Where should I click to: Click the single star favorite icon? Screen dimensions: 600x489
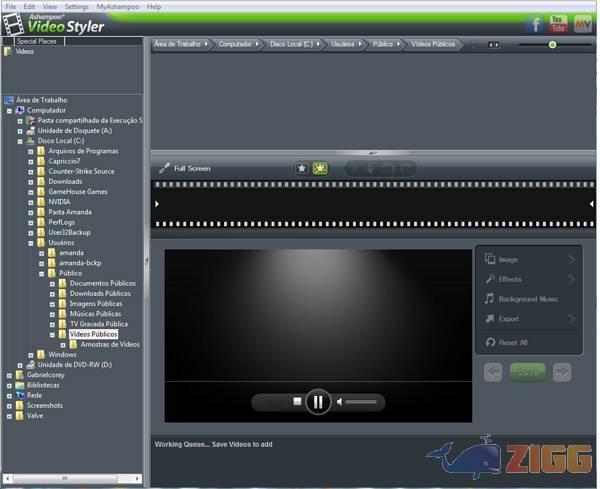[302, 168]
